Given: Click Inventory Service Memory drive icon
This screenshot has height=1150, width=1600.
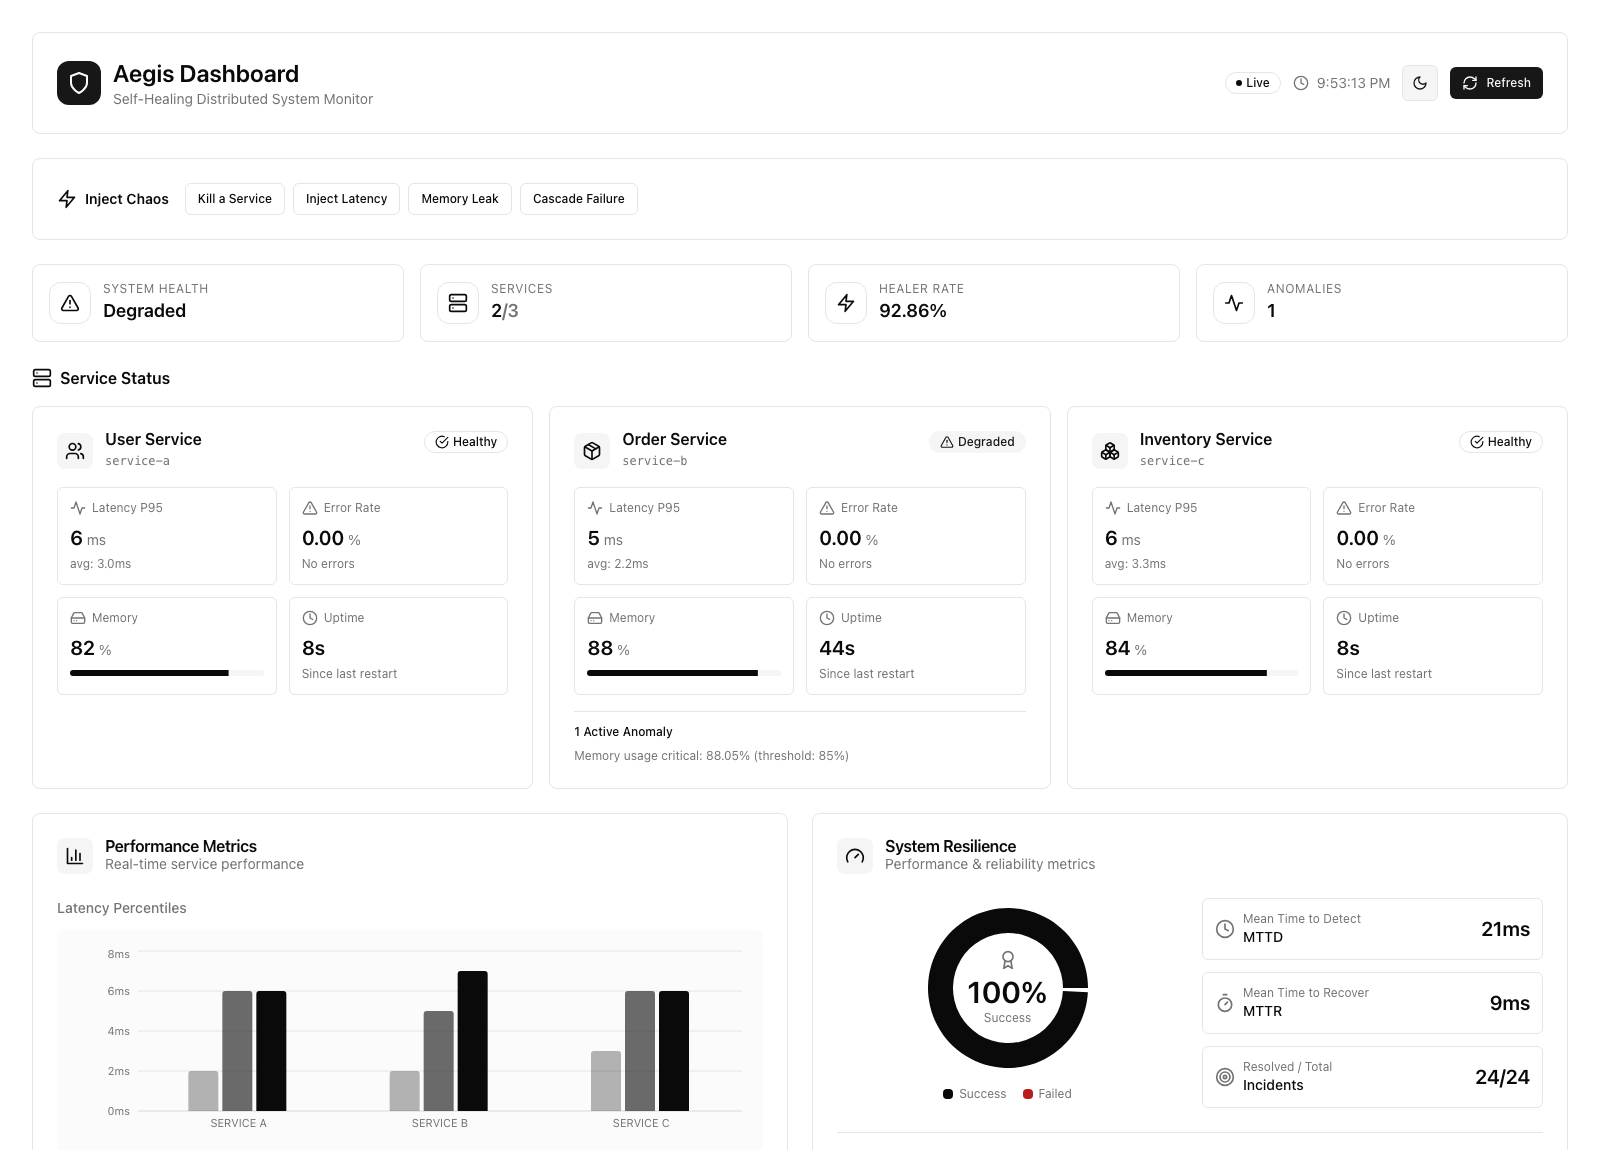Looking at the screenshot, I should (x=1113, y=618).
